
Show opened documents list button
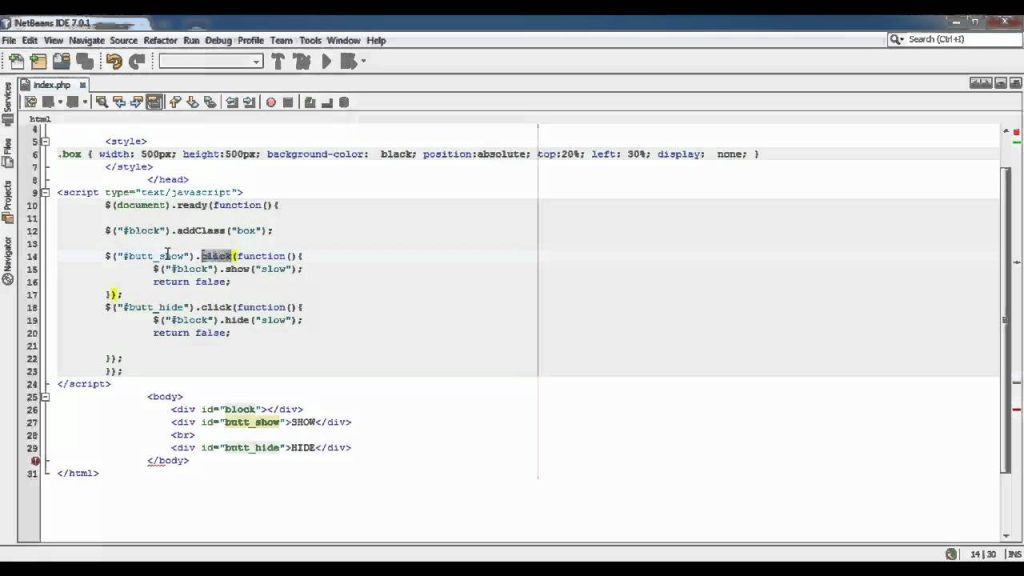pyautogui.click(x=1000, y=83)
